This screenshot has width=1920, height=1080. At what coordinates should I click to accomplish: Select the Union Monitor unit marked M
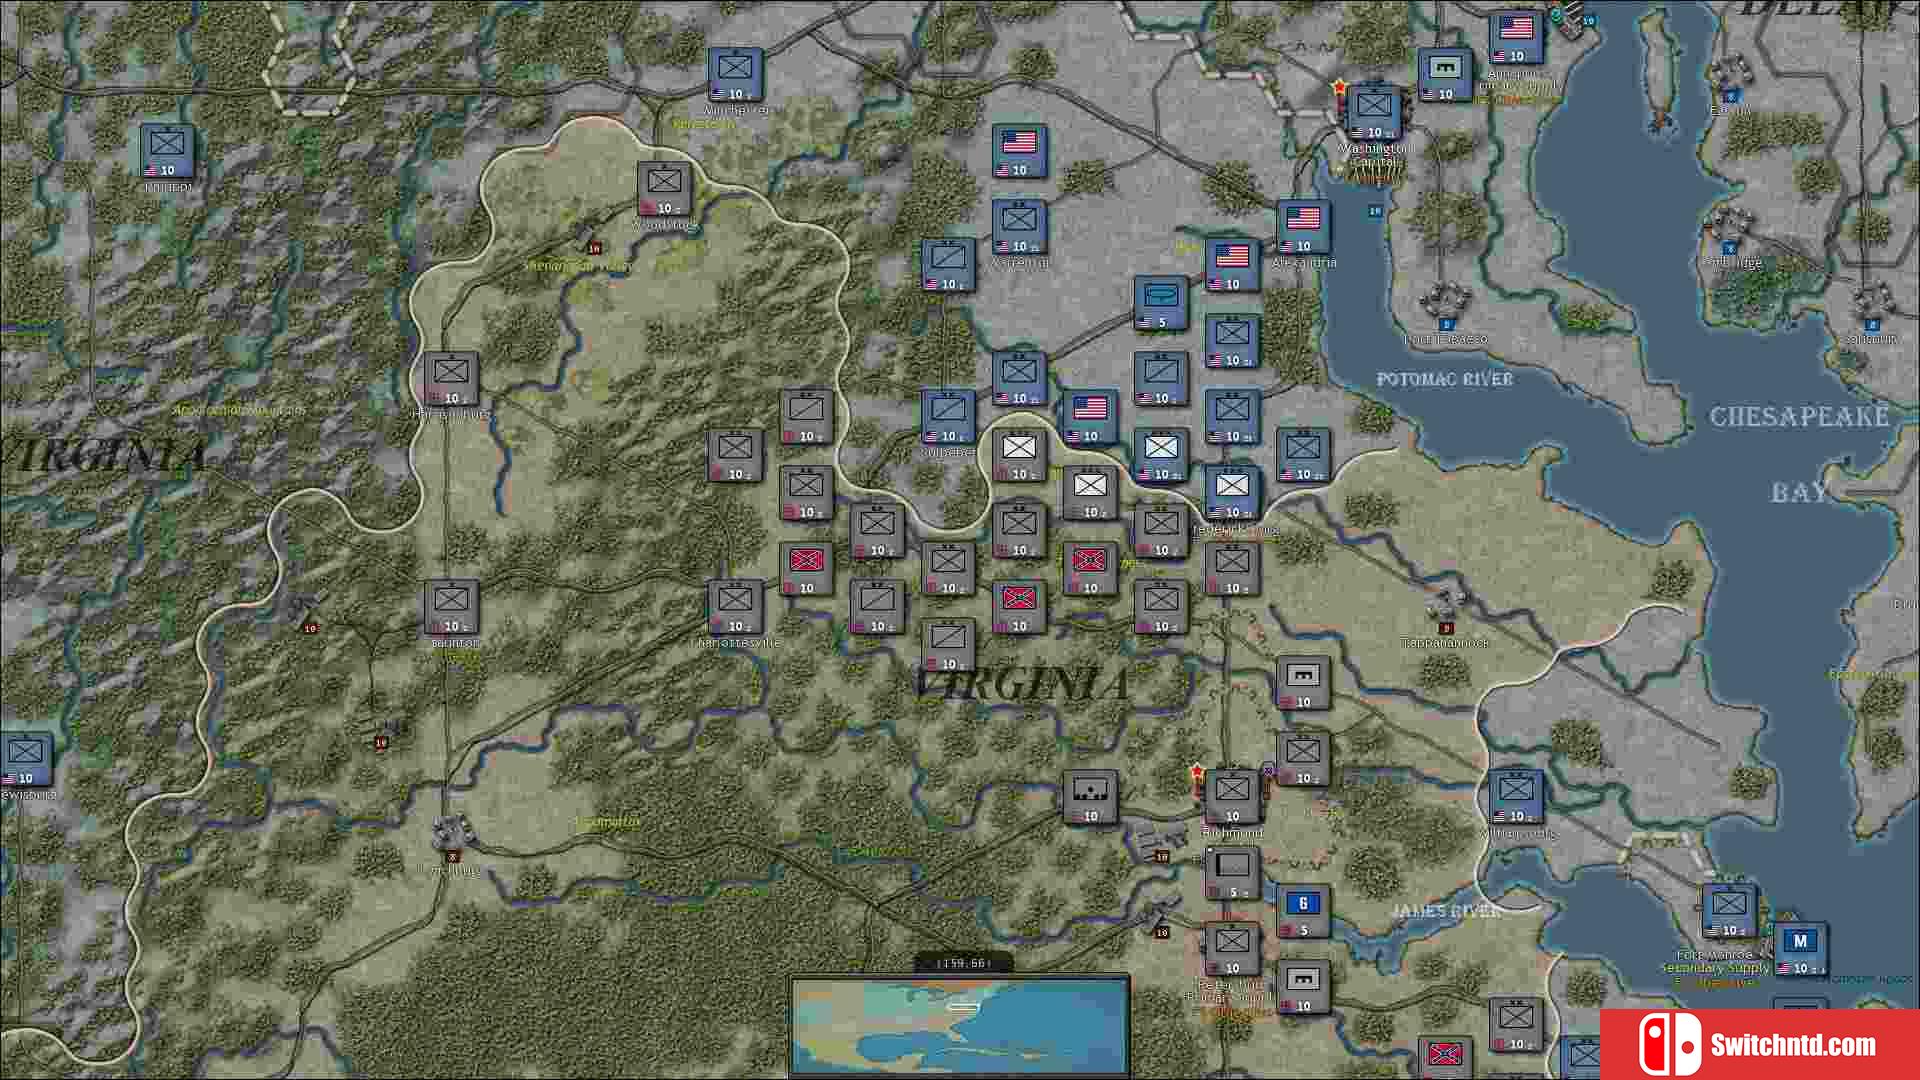(1800, 949)
